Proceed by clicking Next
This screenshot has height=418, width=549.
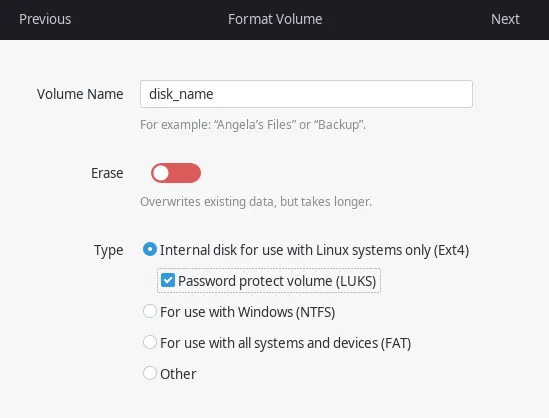pyautogui.click(x=505, y=19)
